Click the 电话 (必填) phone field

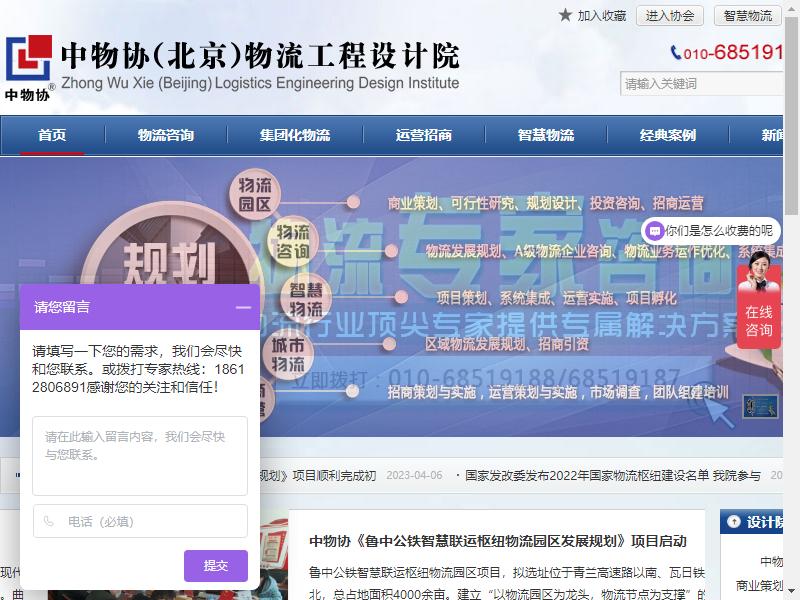[x=140, y=521]
